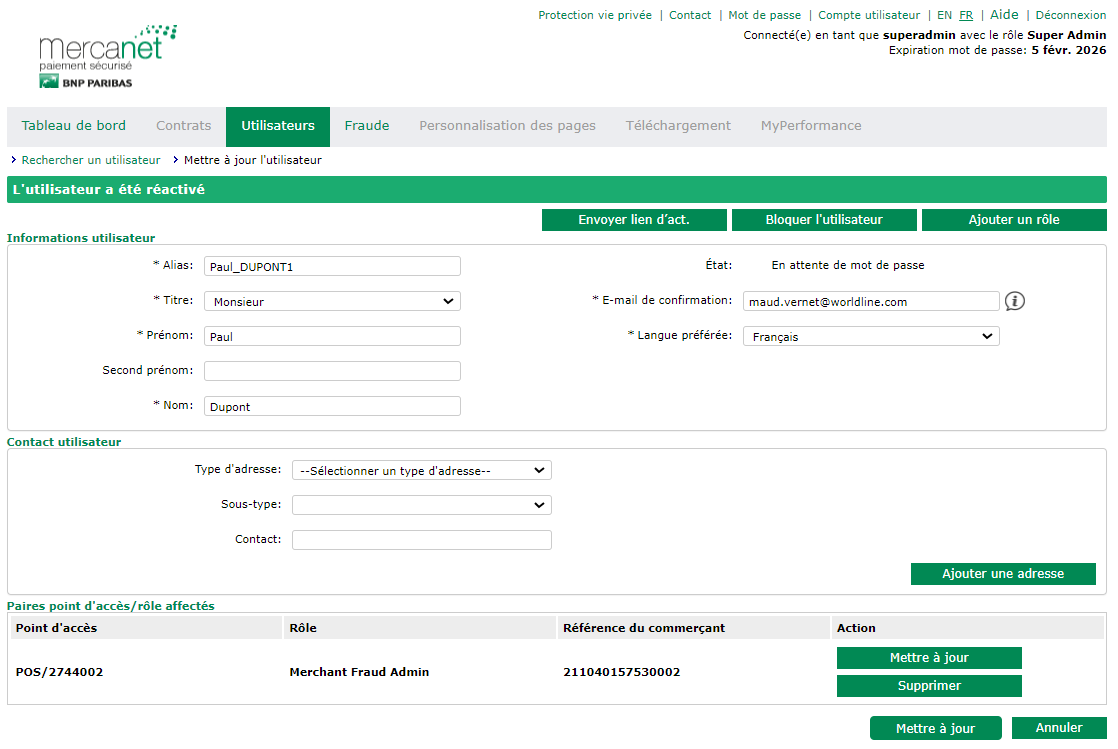Viewport: 1118px width, 749px height.
Task: Click the Annuler button
Action: pyautogui.click(x=1058, y=728)
